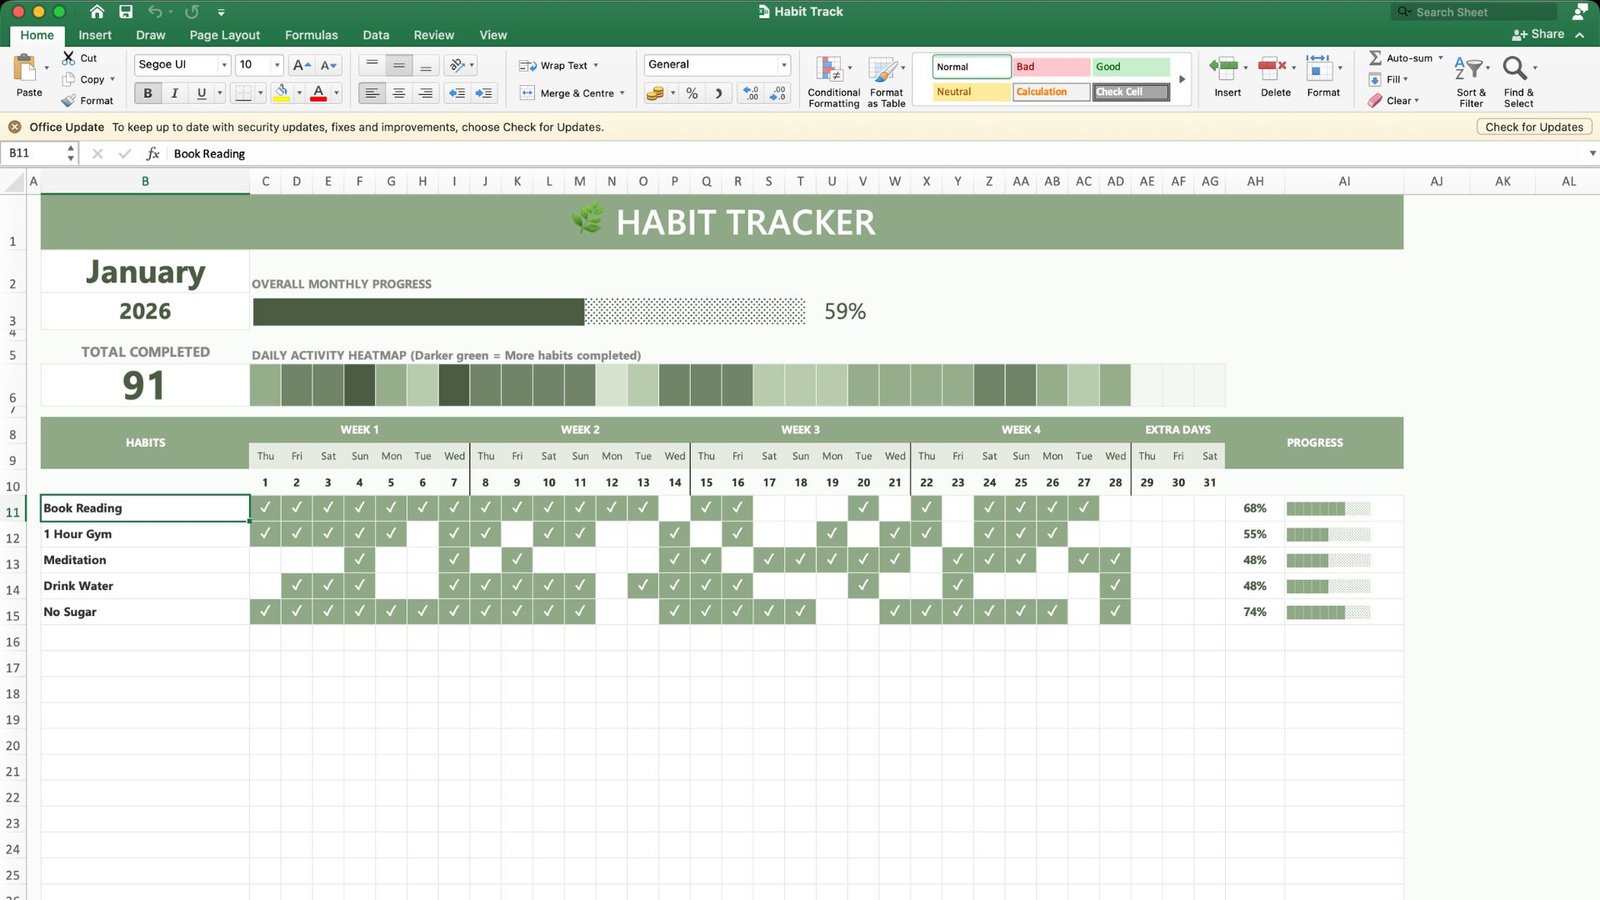Expand the formula bar chevron
The height and width of the screenshot is (900, 1600).
click(x=1592, y=153)
